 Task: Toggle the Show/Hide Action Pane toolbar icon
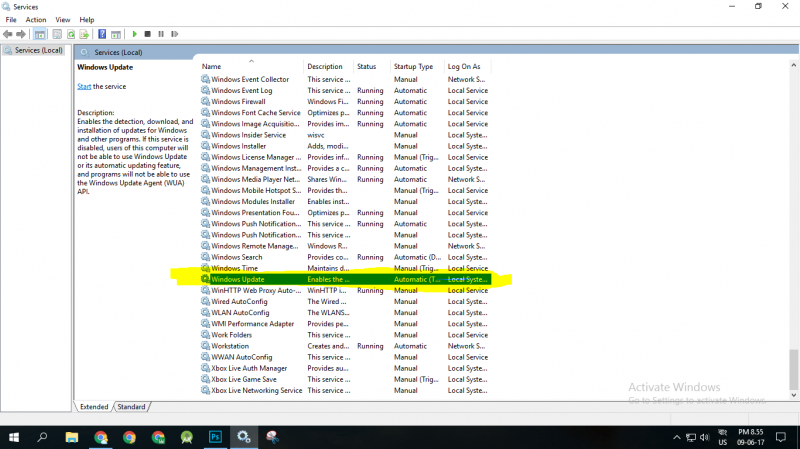coord(116,34)
